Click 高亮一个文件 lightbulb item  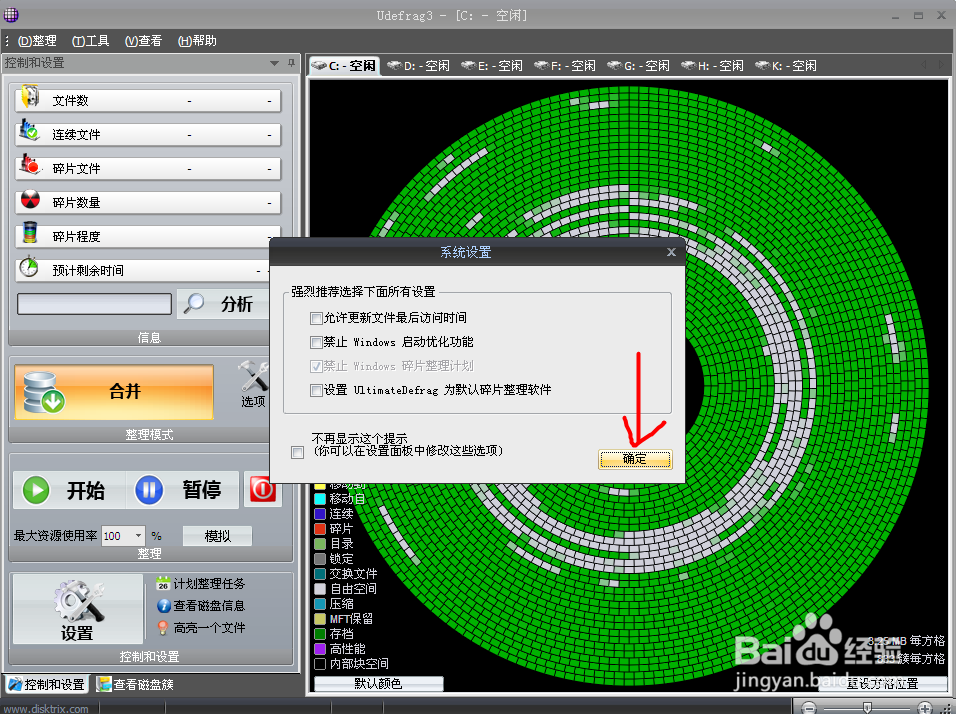pyautogui.click(x=201, y=627)
